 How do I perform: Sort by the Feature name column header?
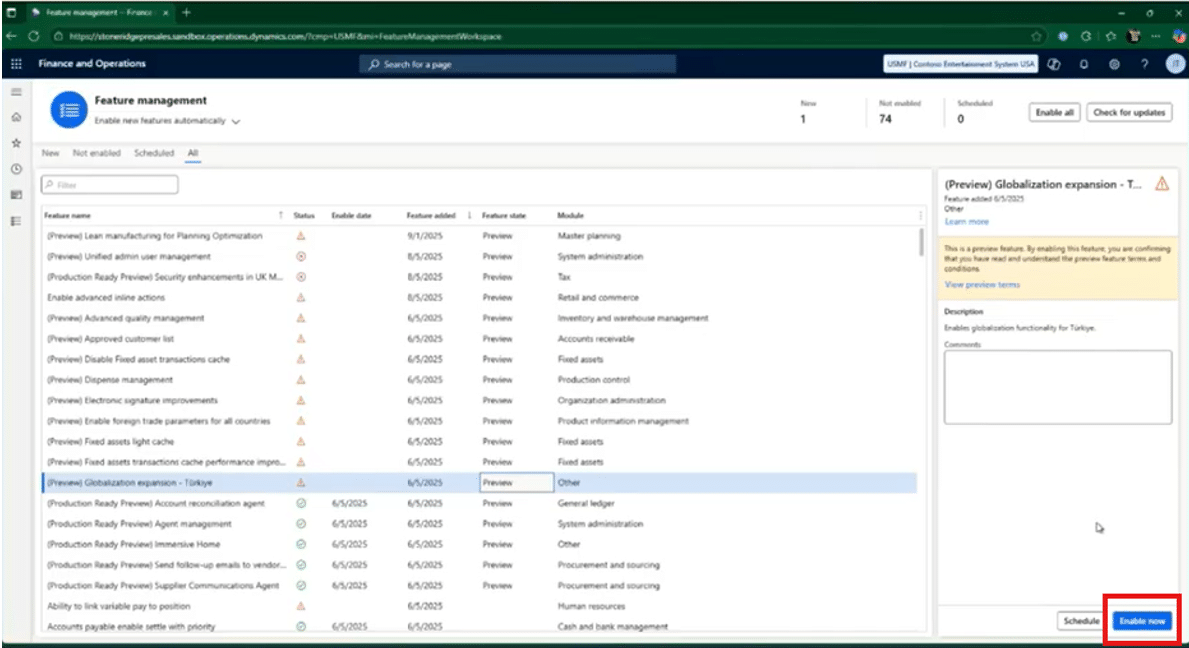click(69, 215)
